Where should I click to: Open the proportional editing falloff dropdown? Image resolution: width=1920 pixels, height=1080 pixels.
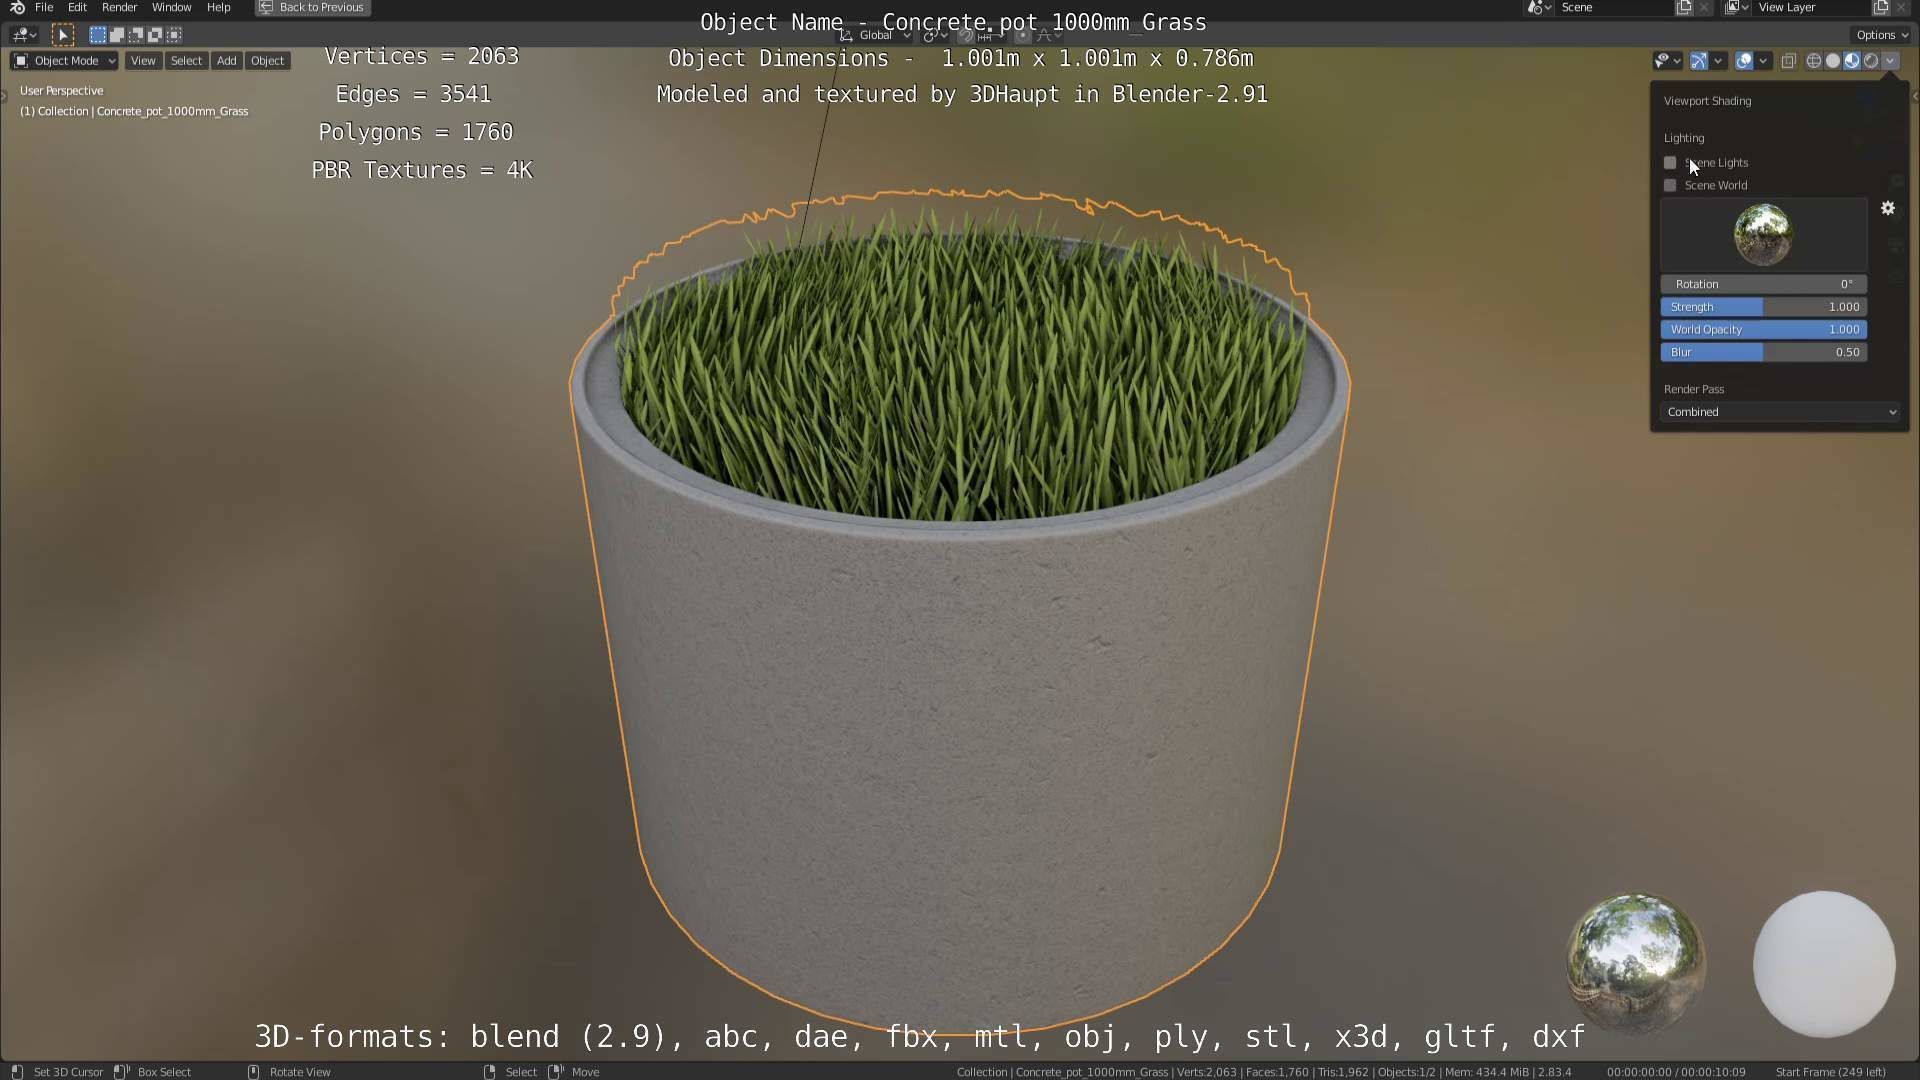pos(1048,35)
